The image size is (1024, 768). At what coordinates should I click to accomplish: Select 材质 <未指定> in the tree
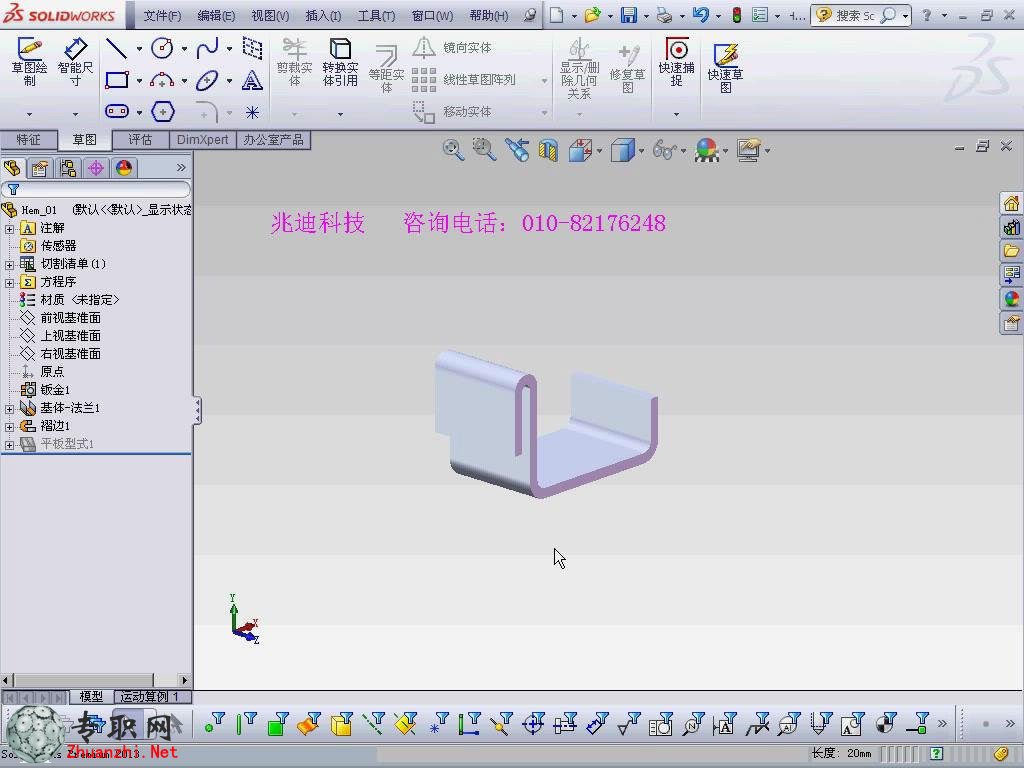click(80, 300)
